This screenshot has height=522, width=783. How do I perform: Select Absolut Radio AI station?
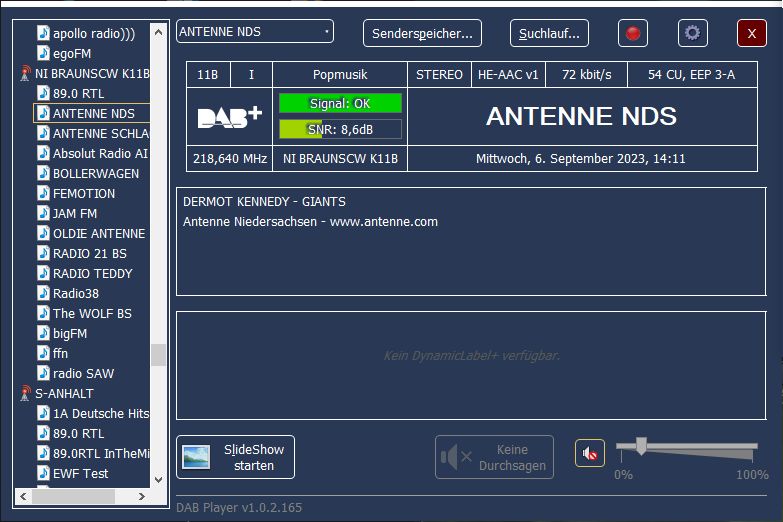[100, 153]
